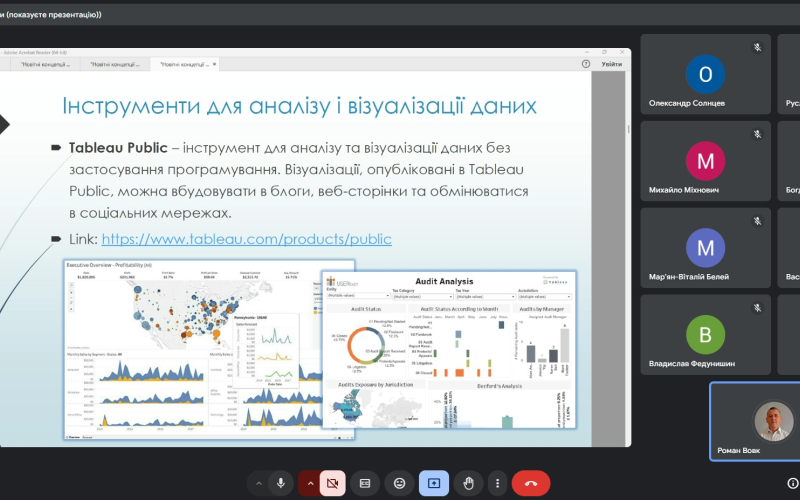Click 'Tableau Public' bold text on slide
Viewport: 800px width, 500px height.
click(118, 147)
